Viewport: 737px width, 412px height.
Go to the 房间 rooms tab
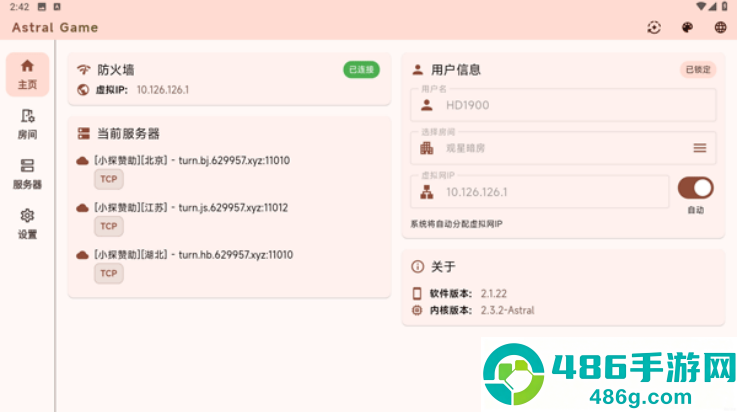pos(27,124)
